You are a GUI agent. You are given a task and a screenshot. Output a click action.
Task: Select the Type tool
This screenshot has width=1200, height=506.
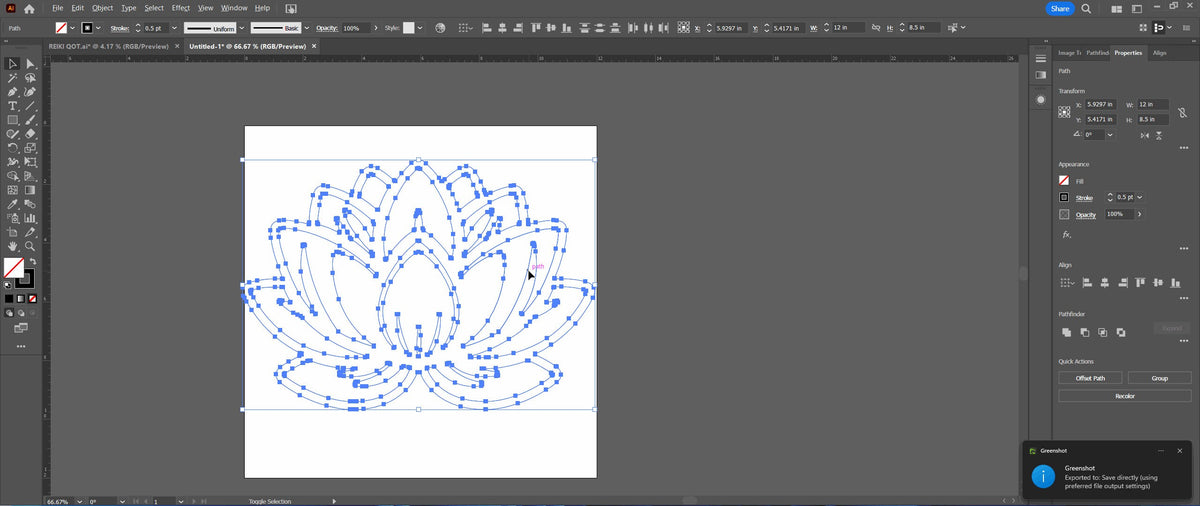pyautogui.click(x=13, y=106)
